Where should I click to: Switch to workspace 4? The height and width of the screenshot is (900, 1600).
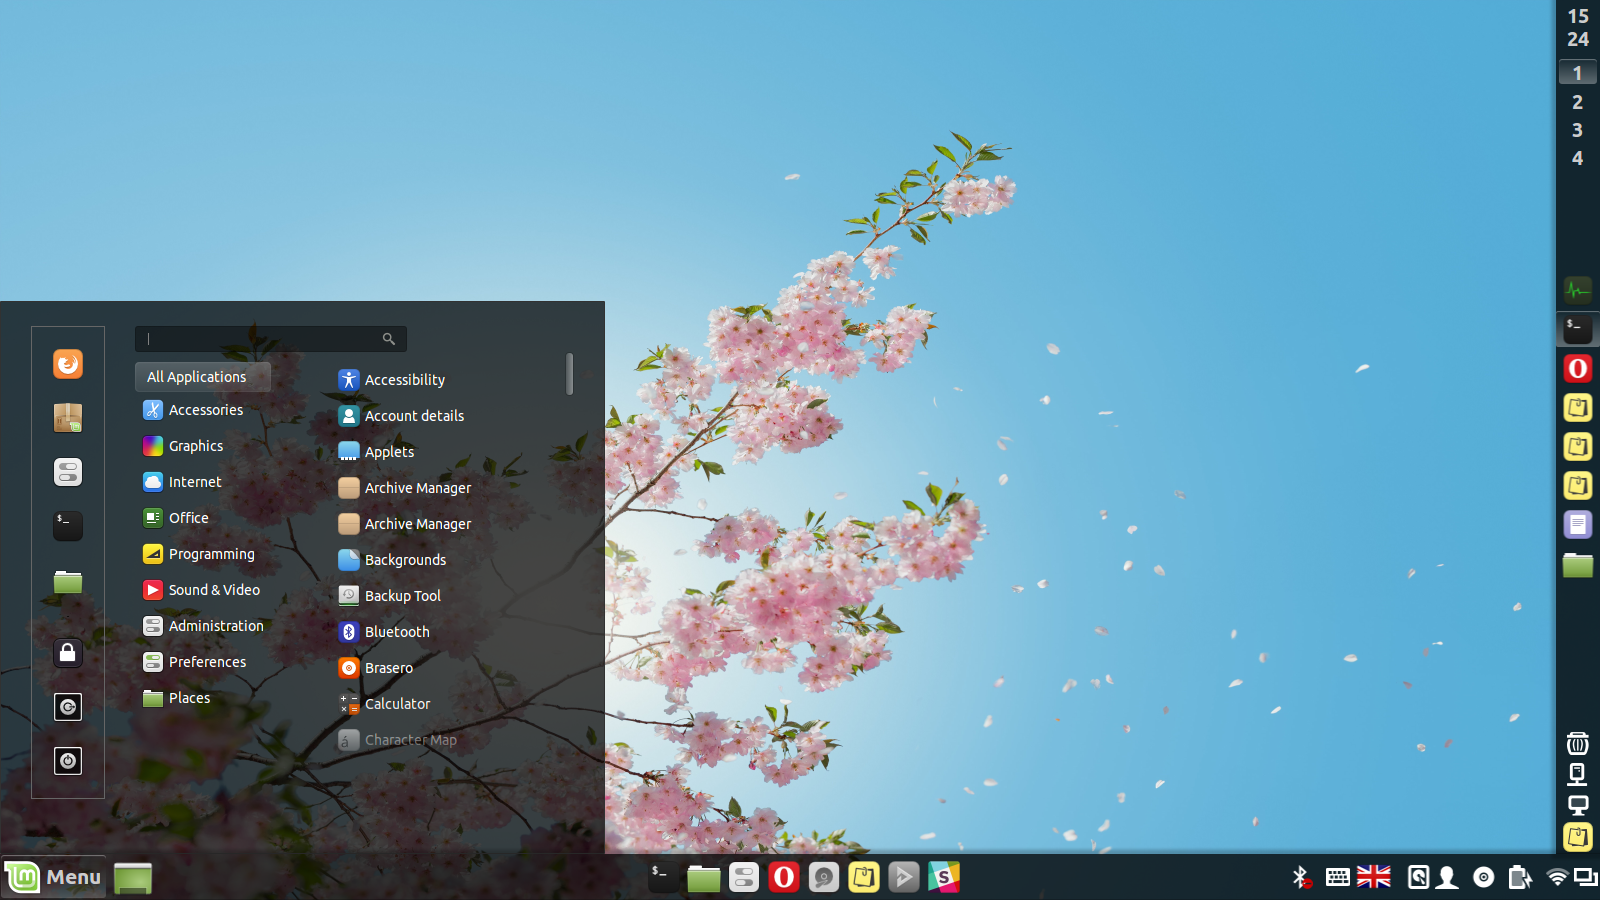1578,158
